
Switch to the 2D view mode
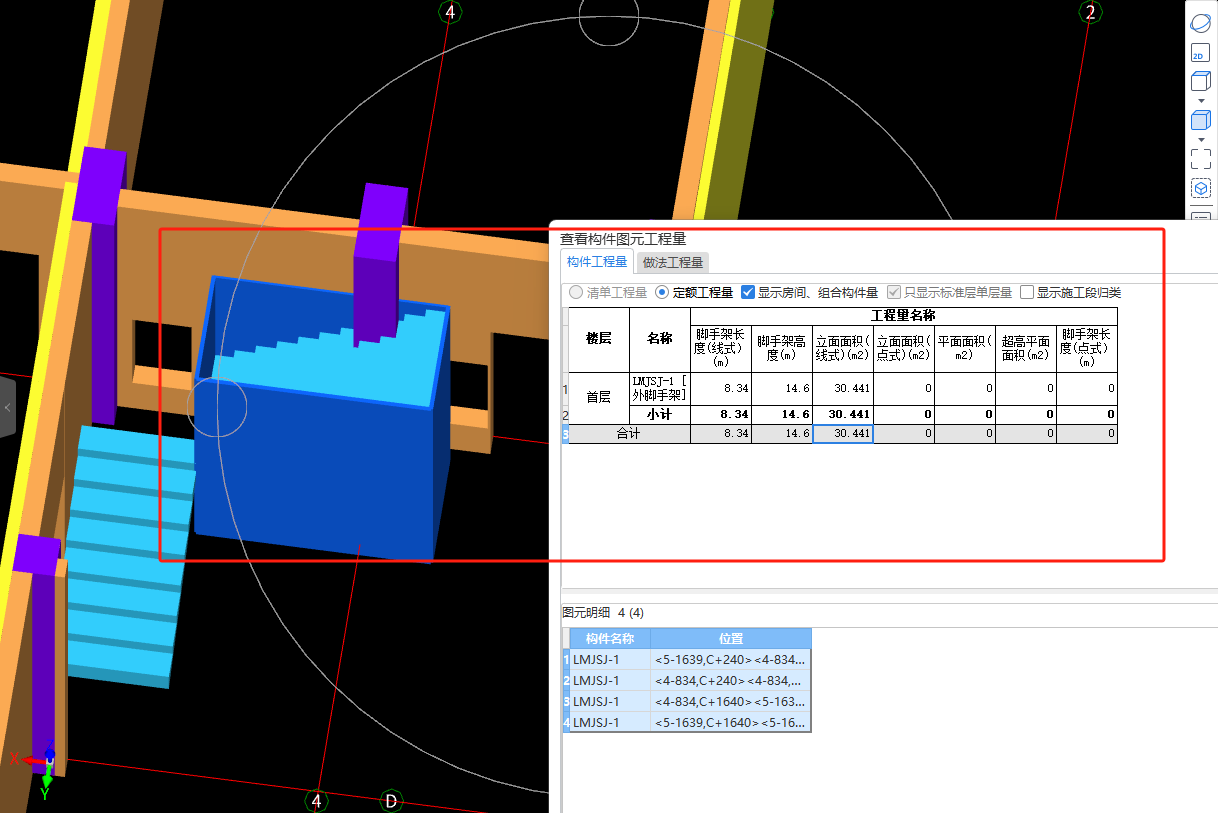1201,54
